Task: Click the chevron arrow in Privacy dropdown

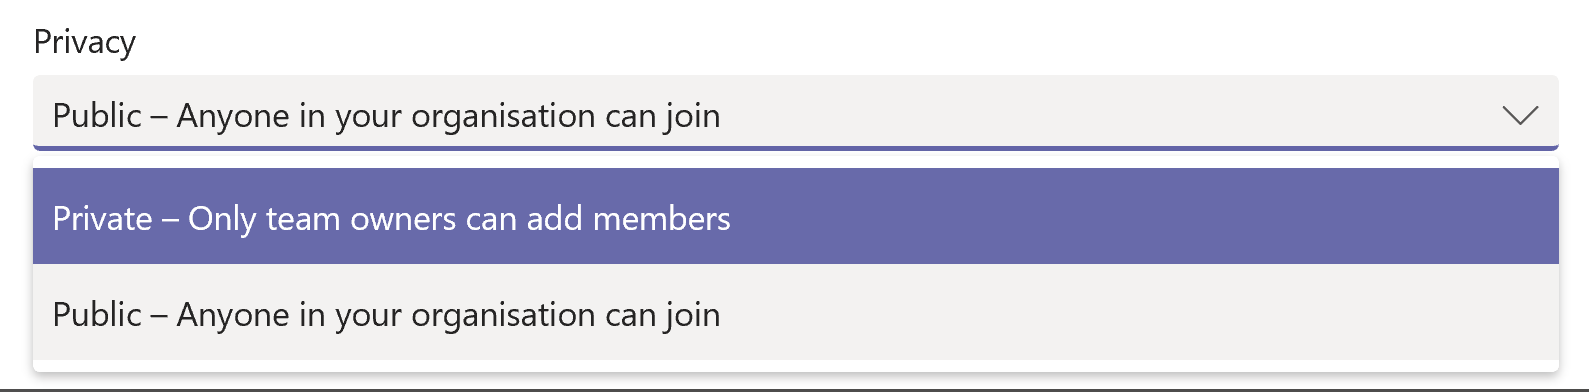Action: point(1520,116)
